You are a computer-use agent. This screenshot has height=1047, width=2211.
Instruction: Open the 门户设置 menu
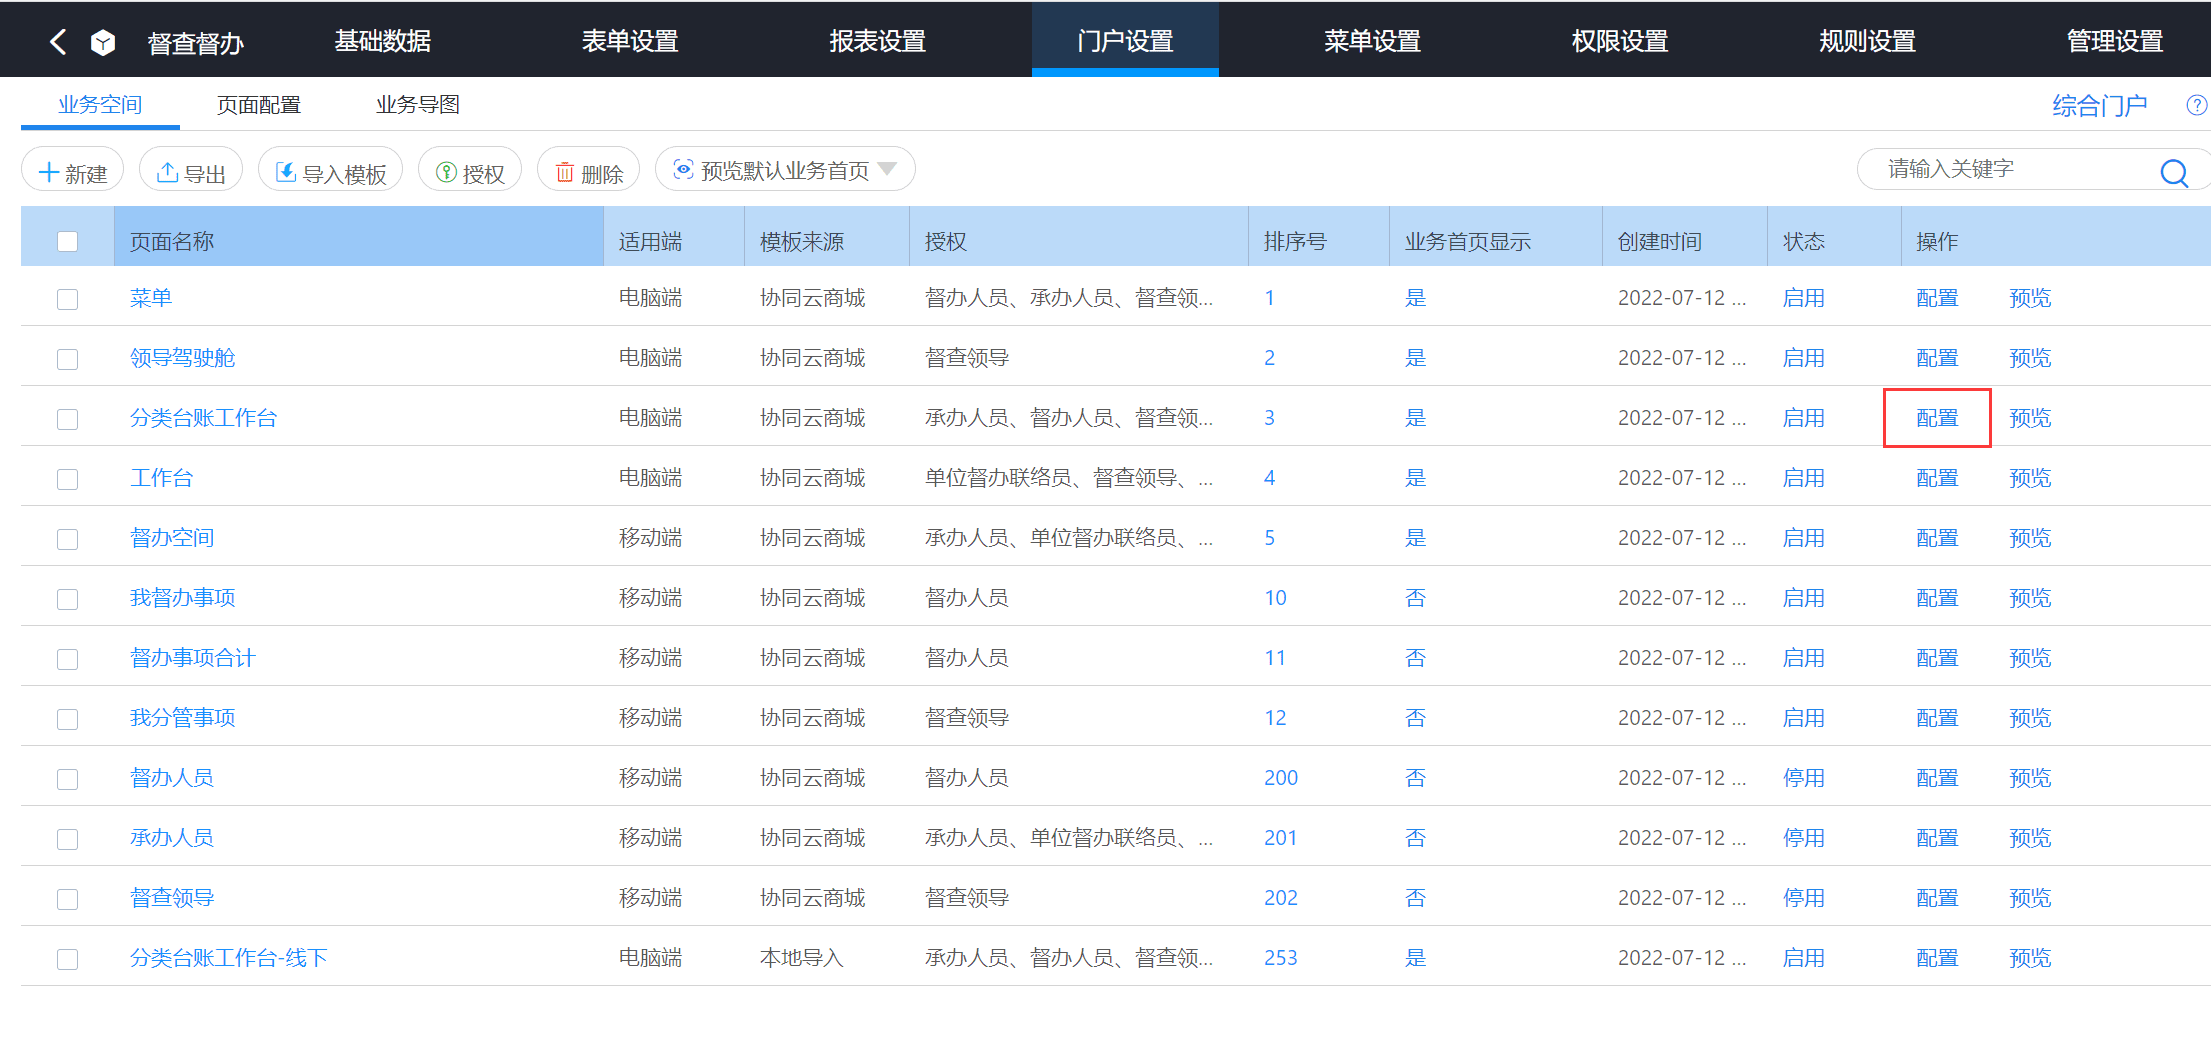tap(1125, 41)
